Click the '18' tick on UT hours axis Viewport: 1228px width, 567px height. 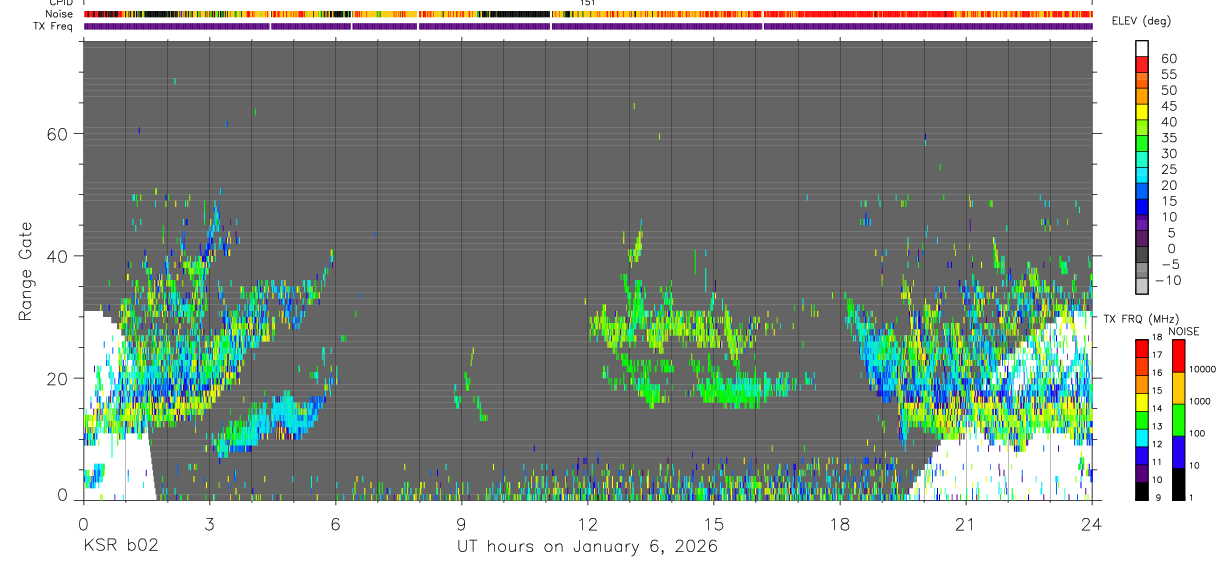point(840,523)
